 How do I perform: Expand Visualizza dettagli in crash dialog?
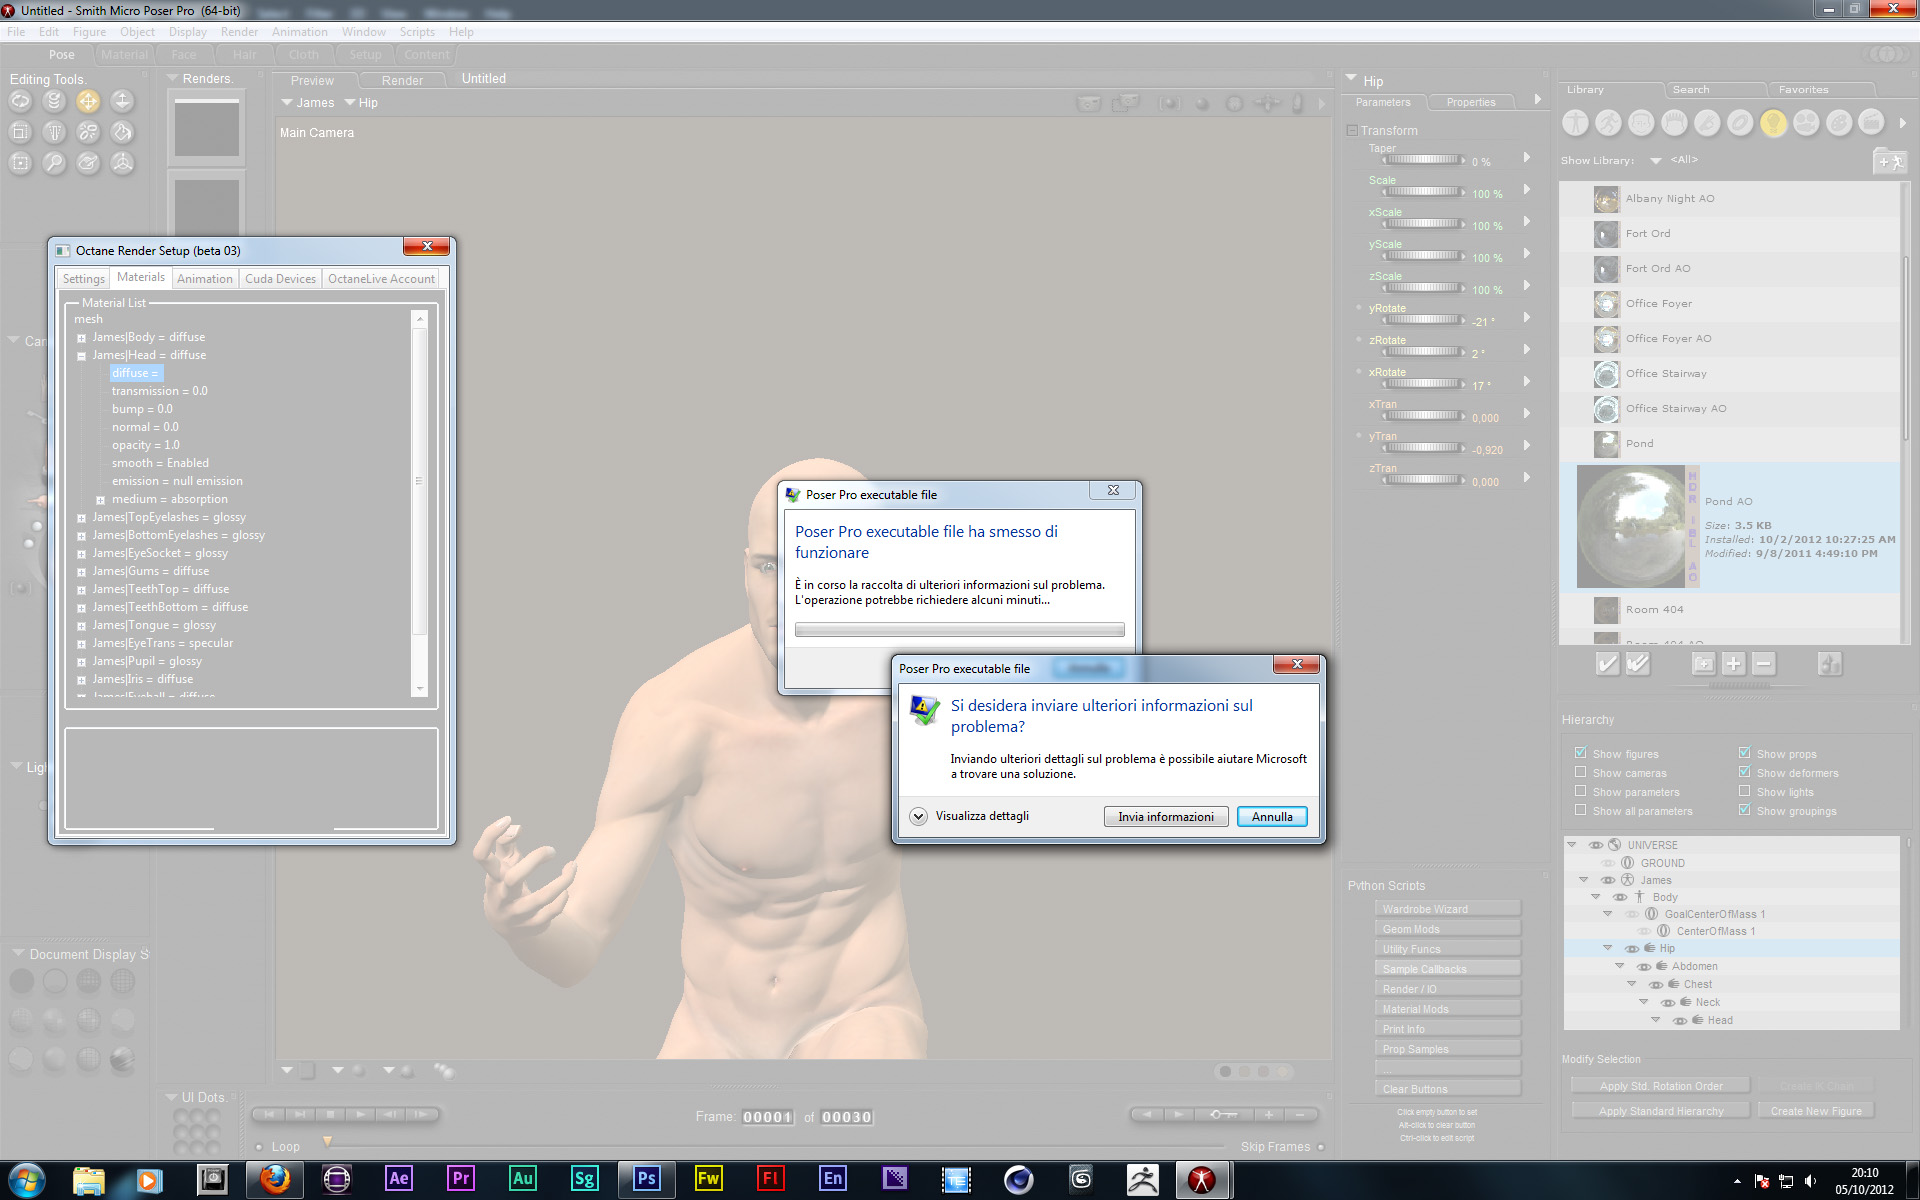click(x=919, y=816)
